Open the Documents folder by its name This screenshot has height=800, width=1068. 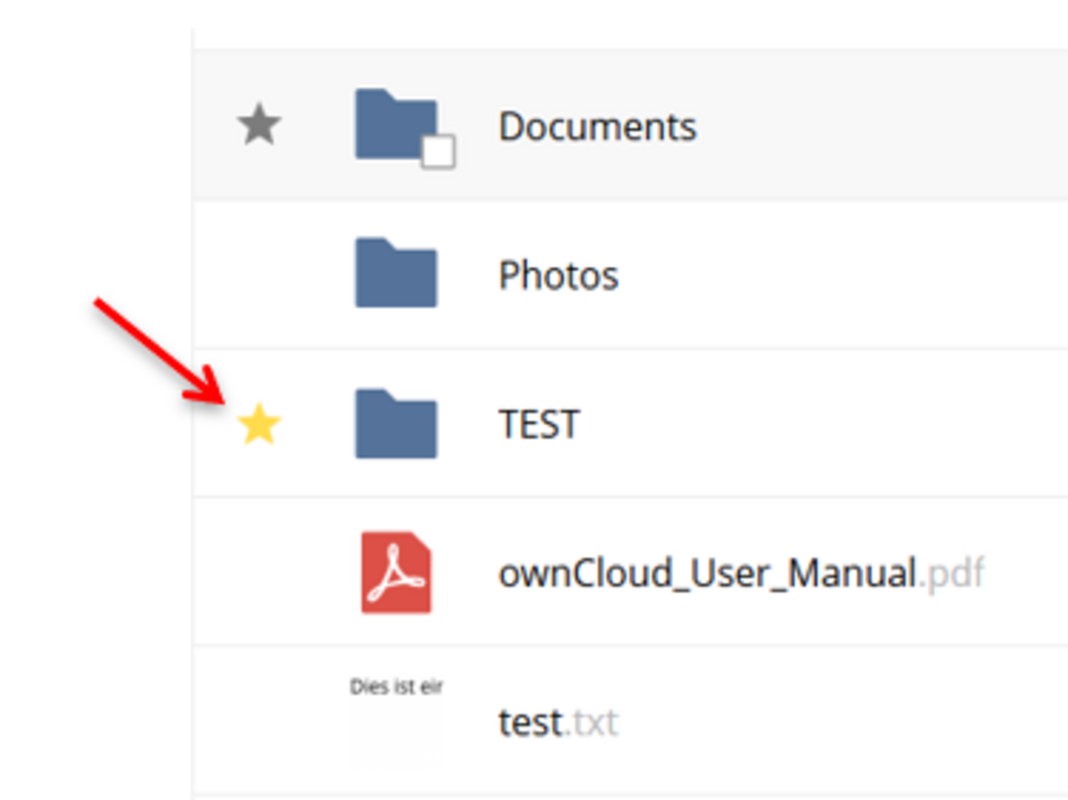click(597, 127)
